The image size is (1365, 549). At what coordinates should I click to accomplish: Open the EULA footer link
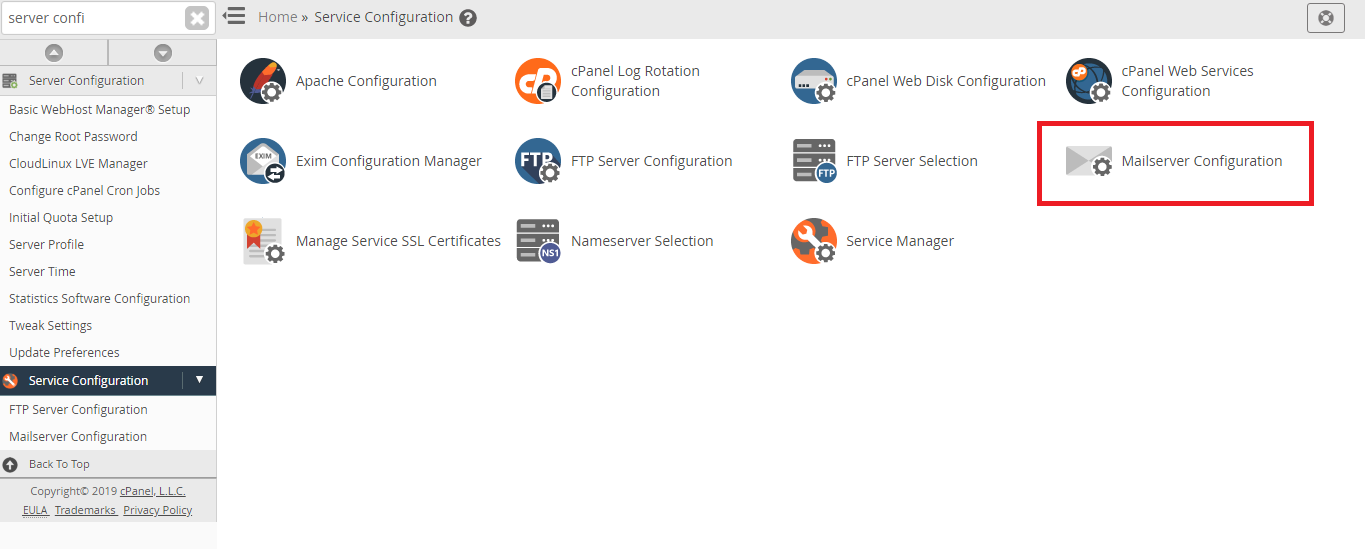[35, 510]
